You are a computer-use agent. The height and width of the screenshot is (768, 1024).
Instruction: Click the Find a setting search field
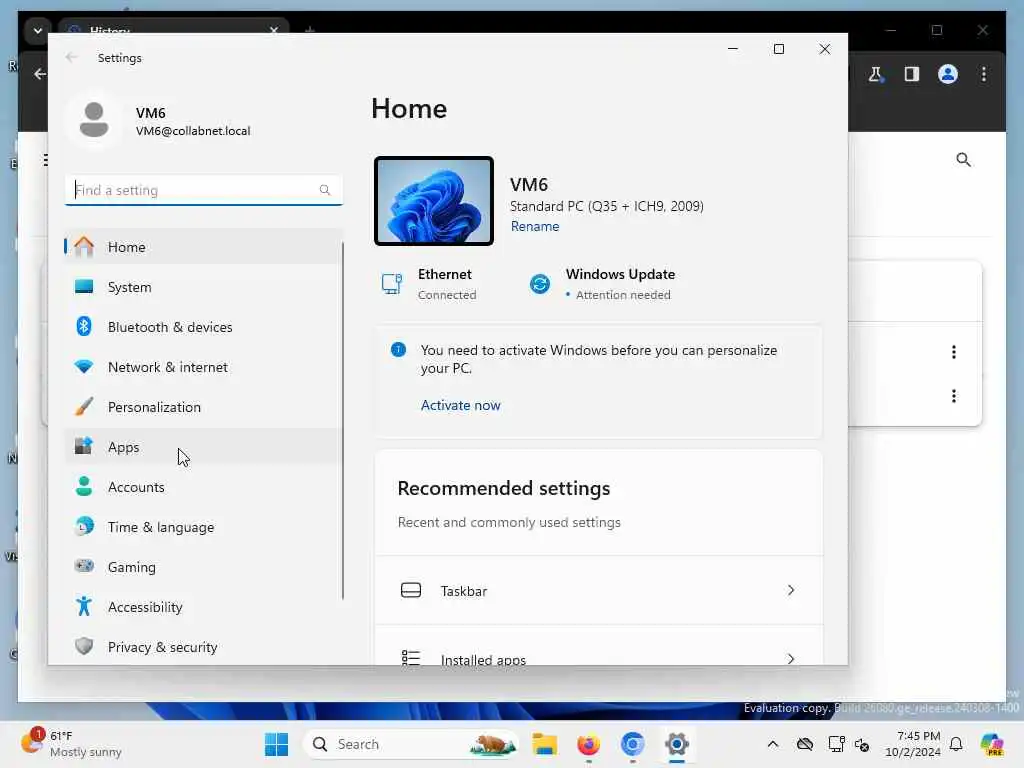[x=203, y=190]
